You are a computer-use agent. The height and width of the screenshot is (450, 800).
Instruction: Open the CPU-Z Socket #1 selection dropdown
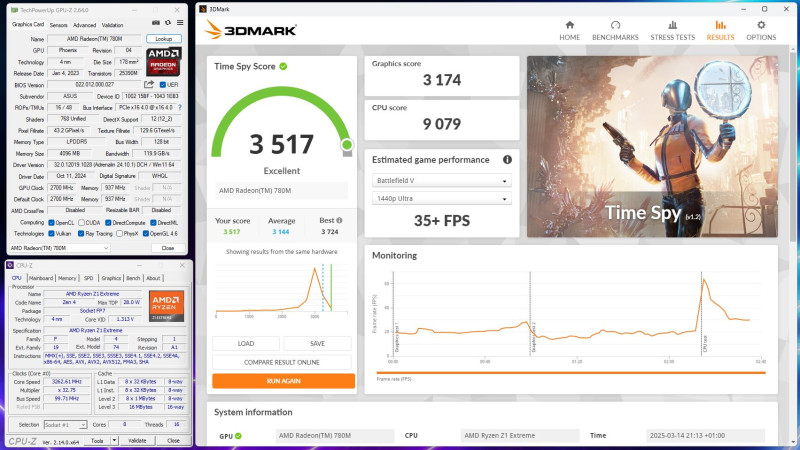point(65,424)
